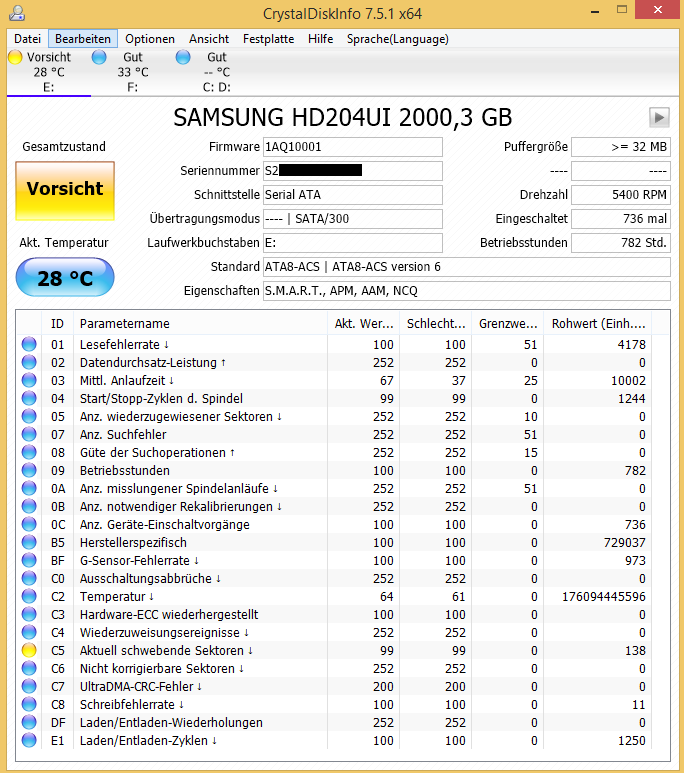684x773 pixels.
Task: Click status icon for Hardware-ECC wiederhergestellt
Action: 29,614
